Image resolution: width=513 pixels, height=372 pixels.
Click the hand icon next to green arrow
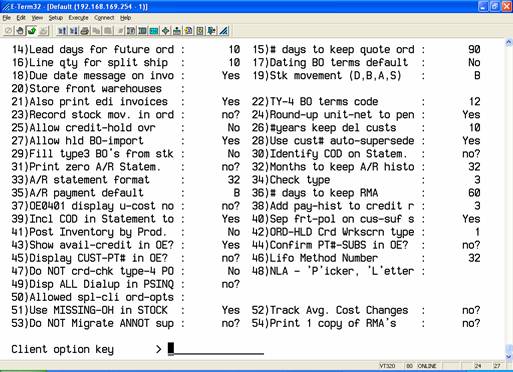pos(20,31)
